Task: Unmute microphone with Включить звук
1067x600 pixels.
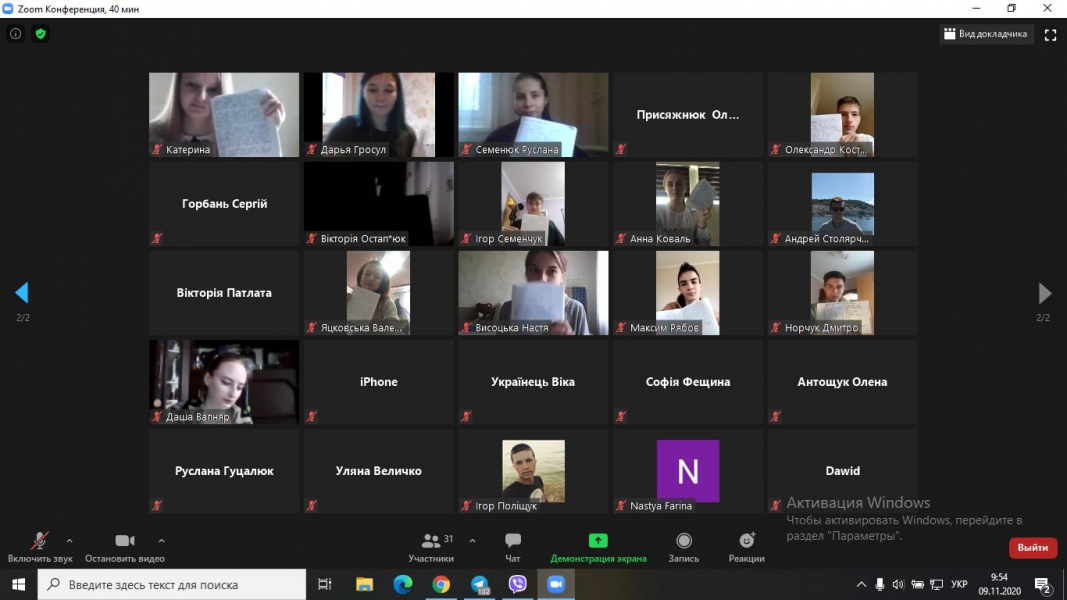Action: click(40, 541)
